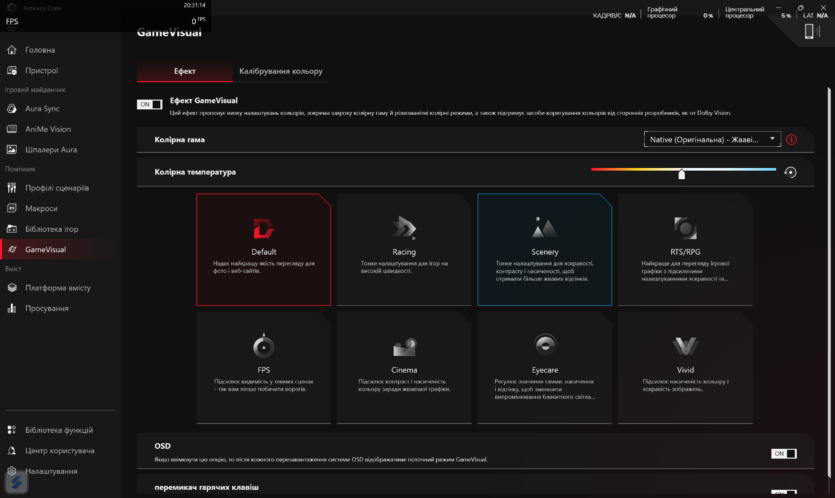Click the GameVisual page heading
Viewport: 835px width, 498px height.
(169, 32)
